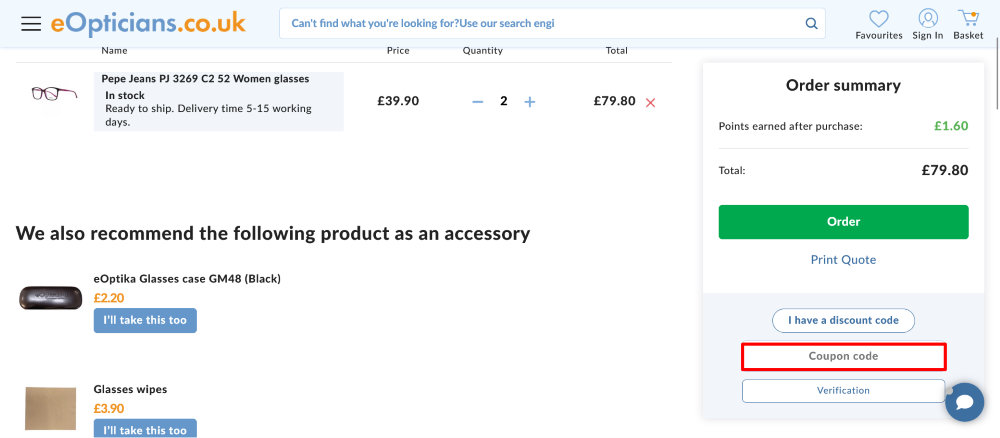Click the Order summary heading

tap(843, 85)
